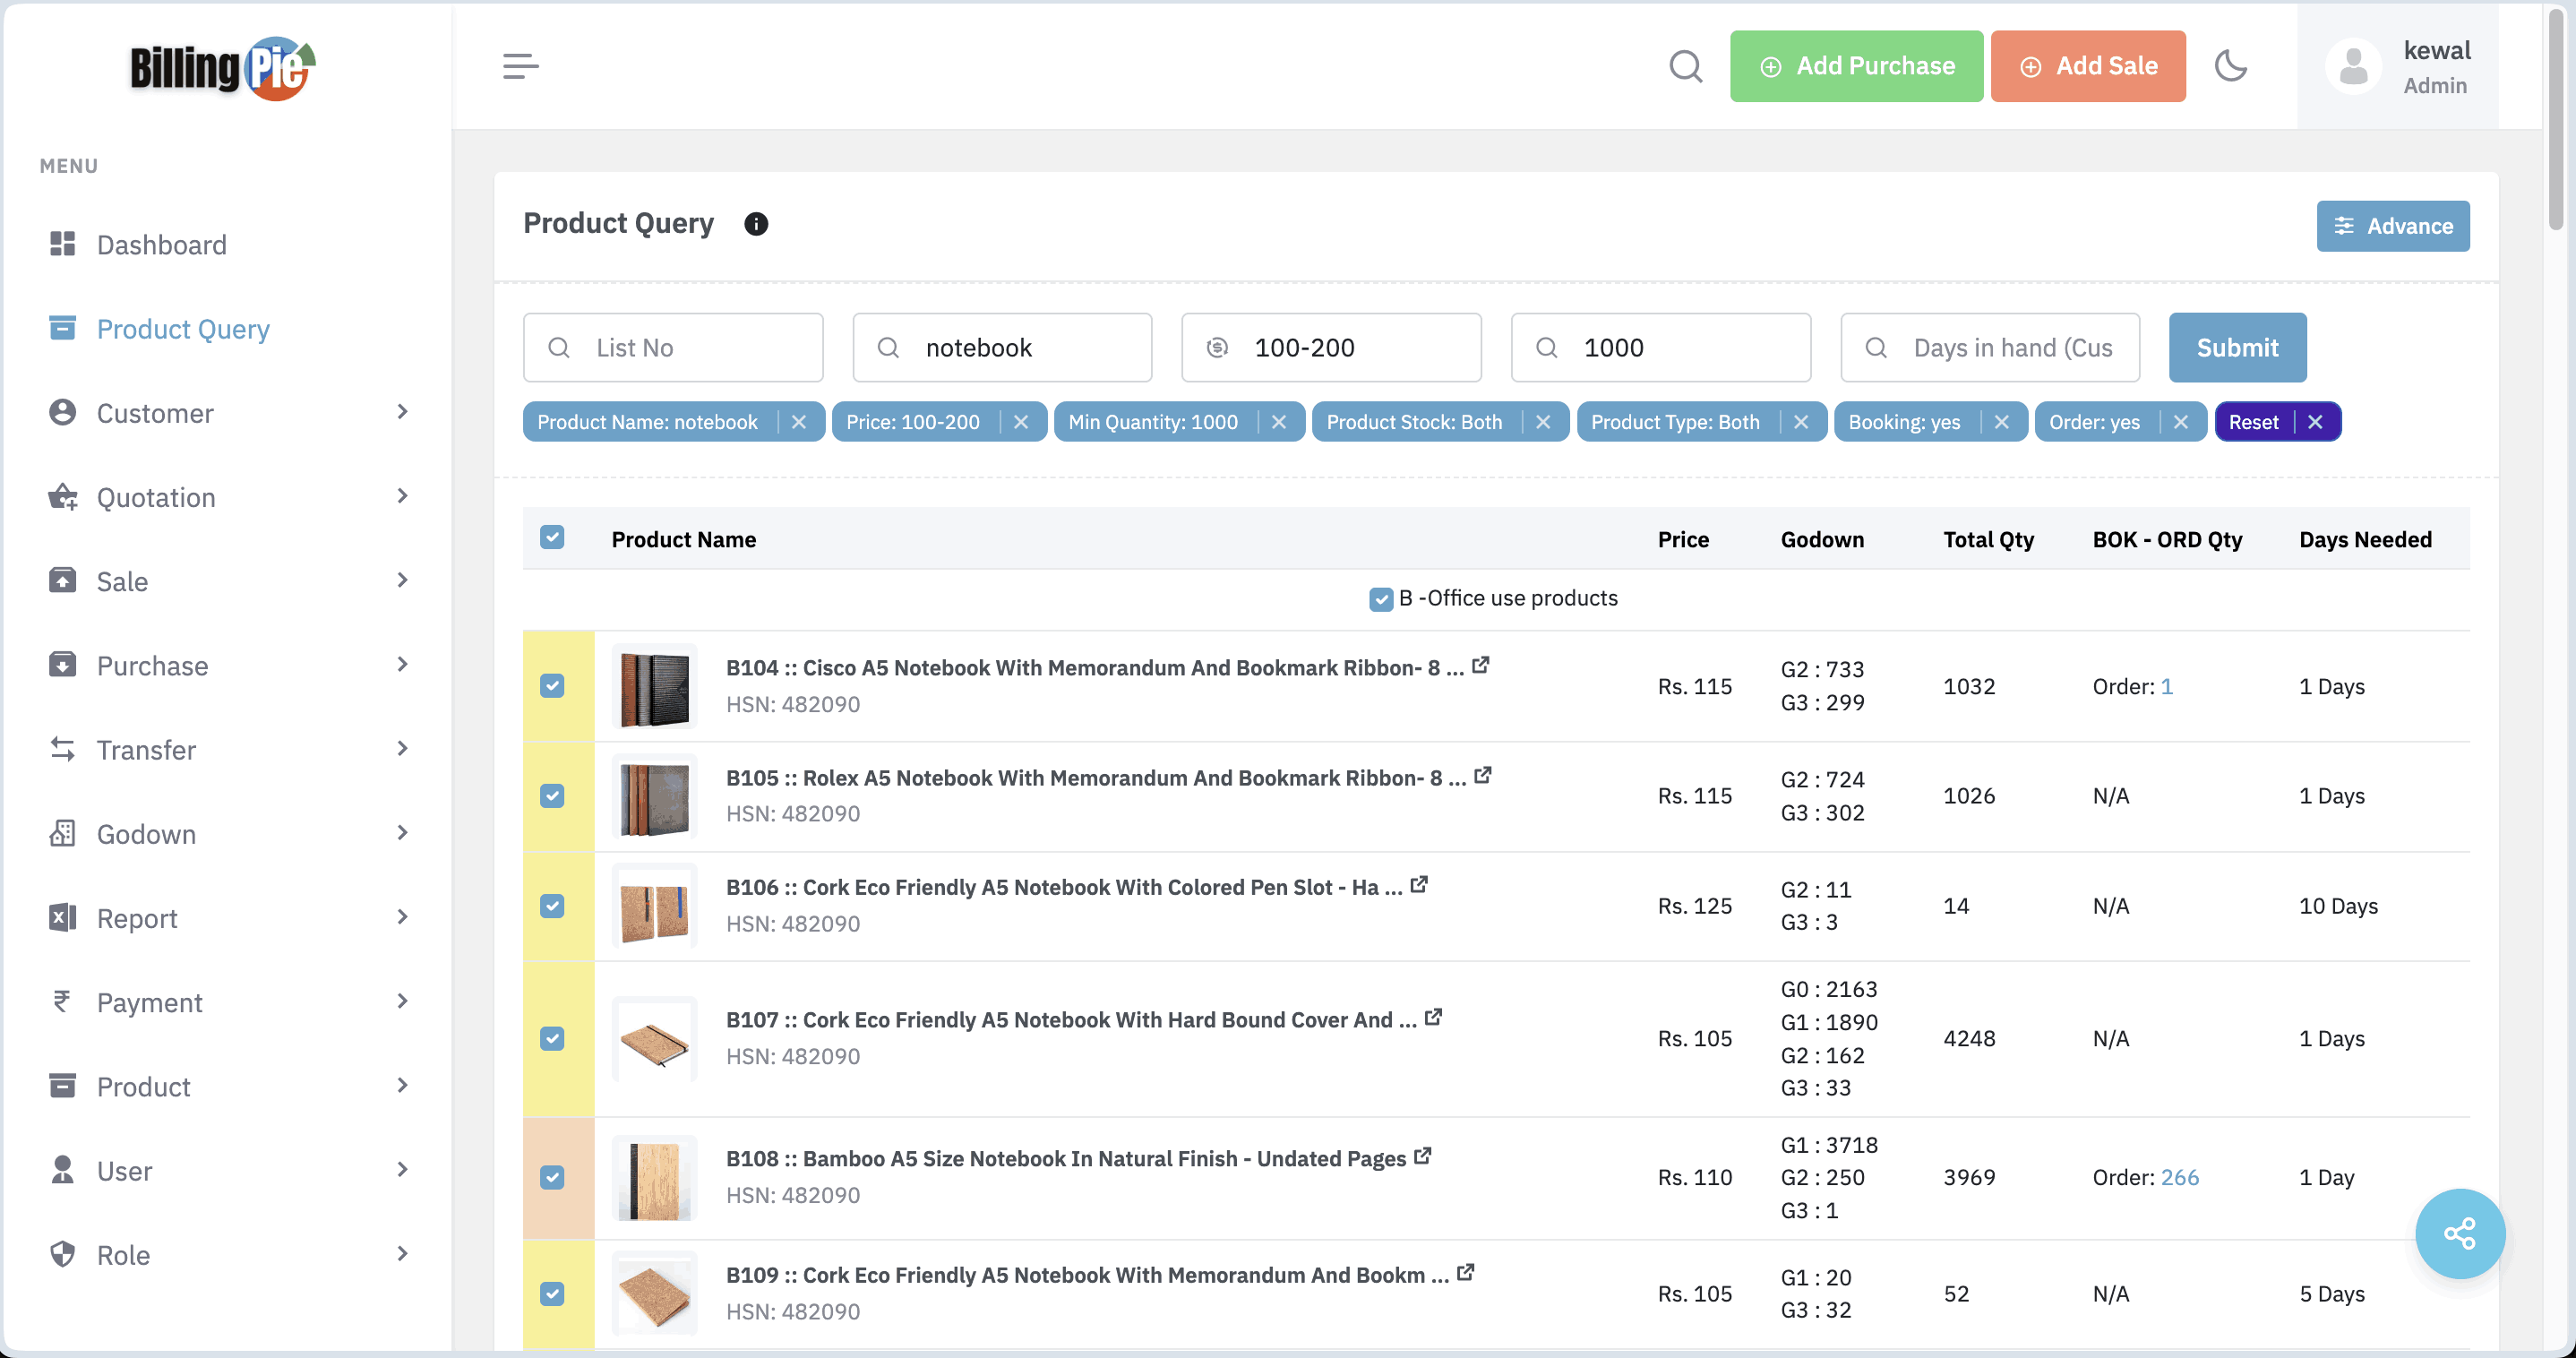Expand the Purchase menu chevron
The width and height of the screenshot is (2576, 1358).
[x=402, y=665]
